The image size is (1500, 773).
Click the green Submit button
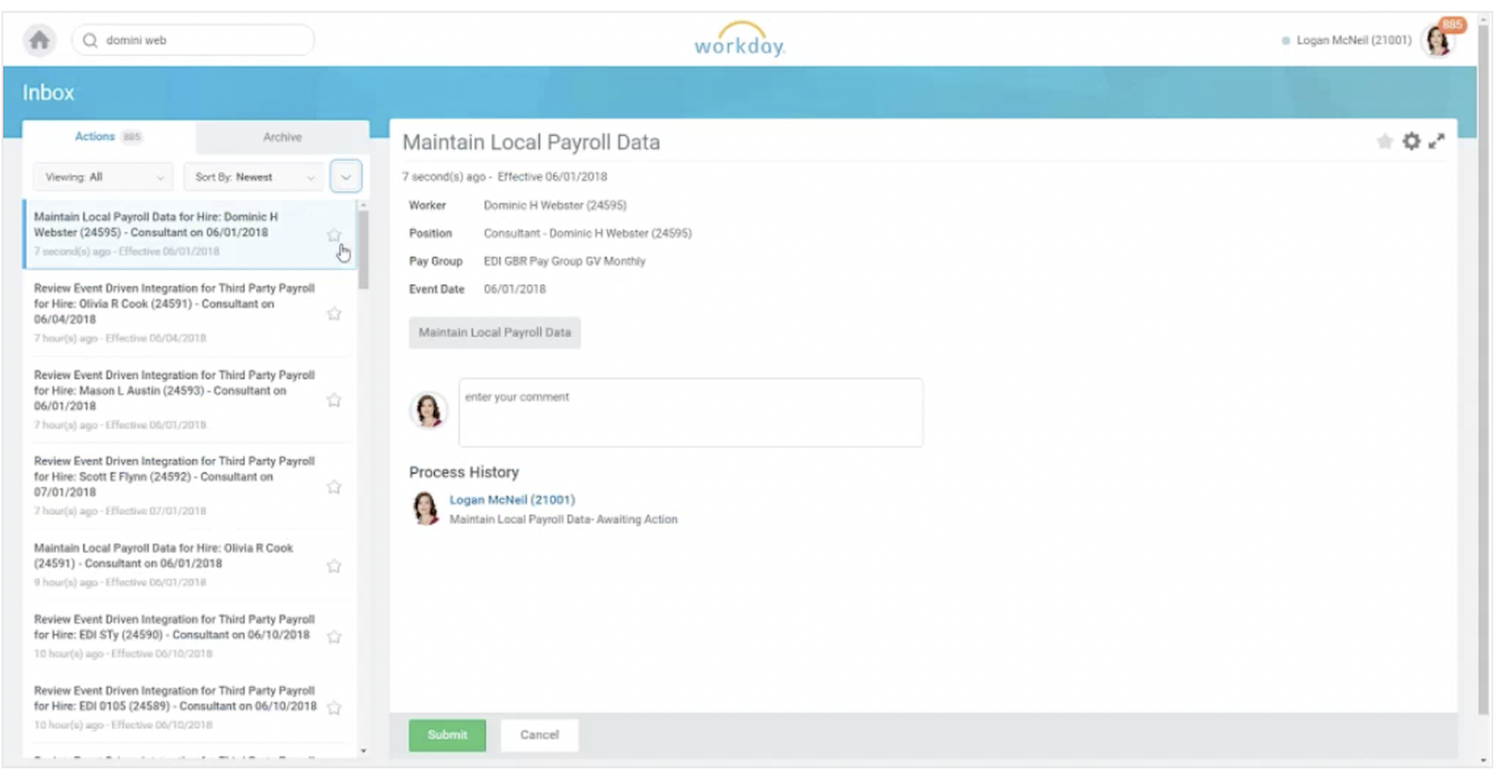[x=447, y=735]
